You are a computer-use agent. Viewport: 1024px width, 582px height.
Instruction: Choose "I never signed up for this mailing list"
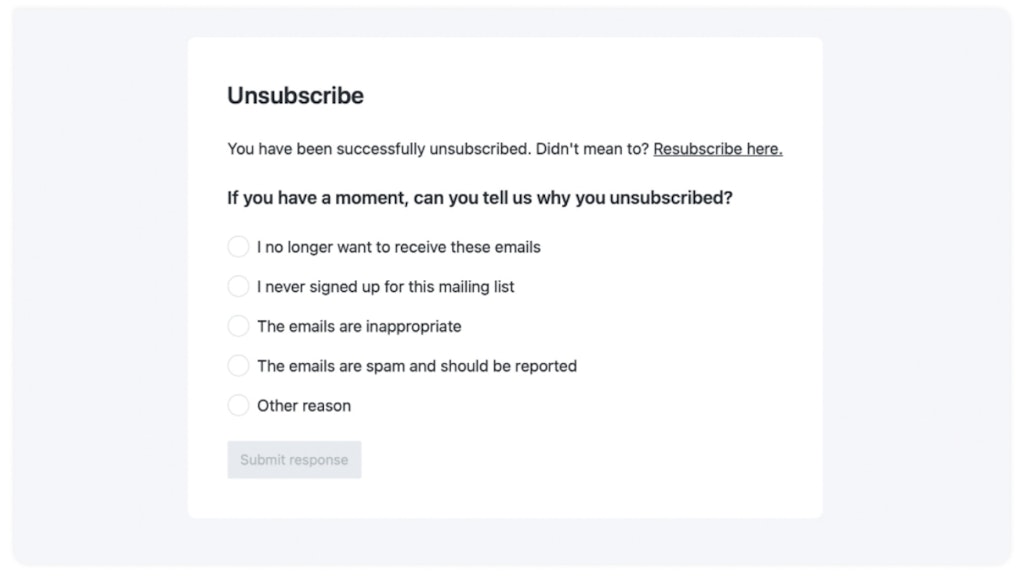click(238, 286)
